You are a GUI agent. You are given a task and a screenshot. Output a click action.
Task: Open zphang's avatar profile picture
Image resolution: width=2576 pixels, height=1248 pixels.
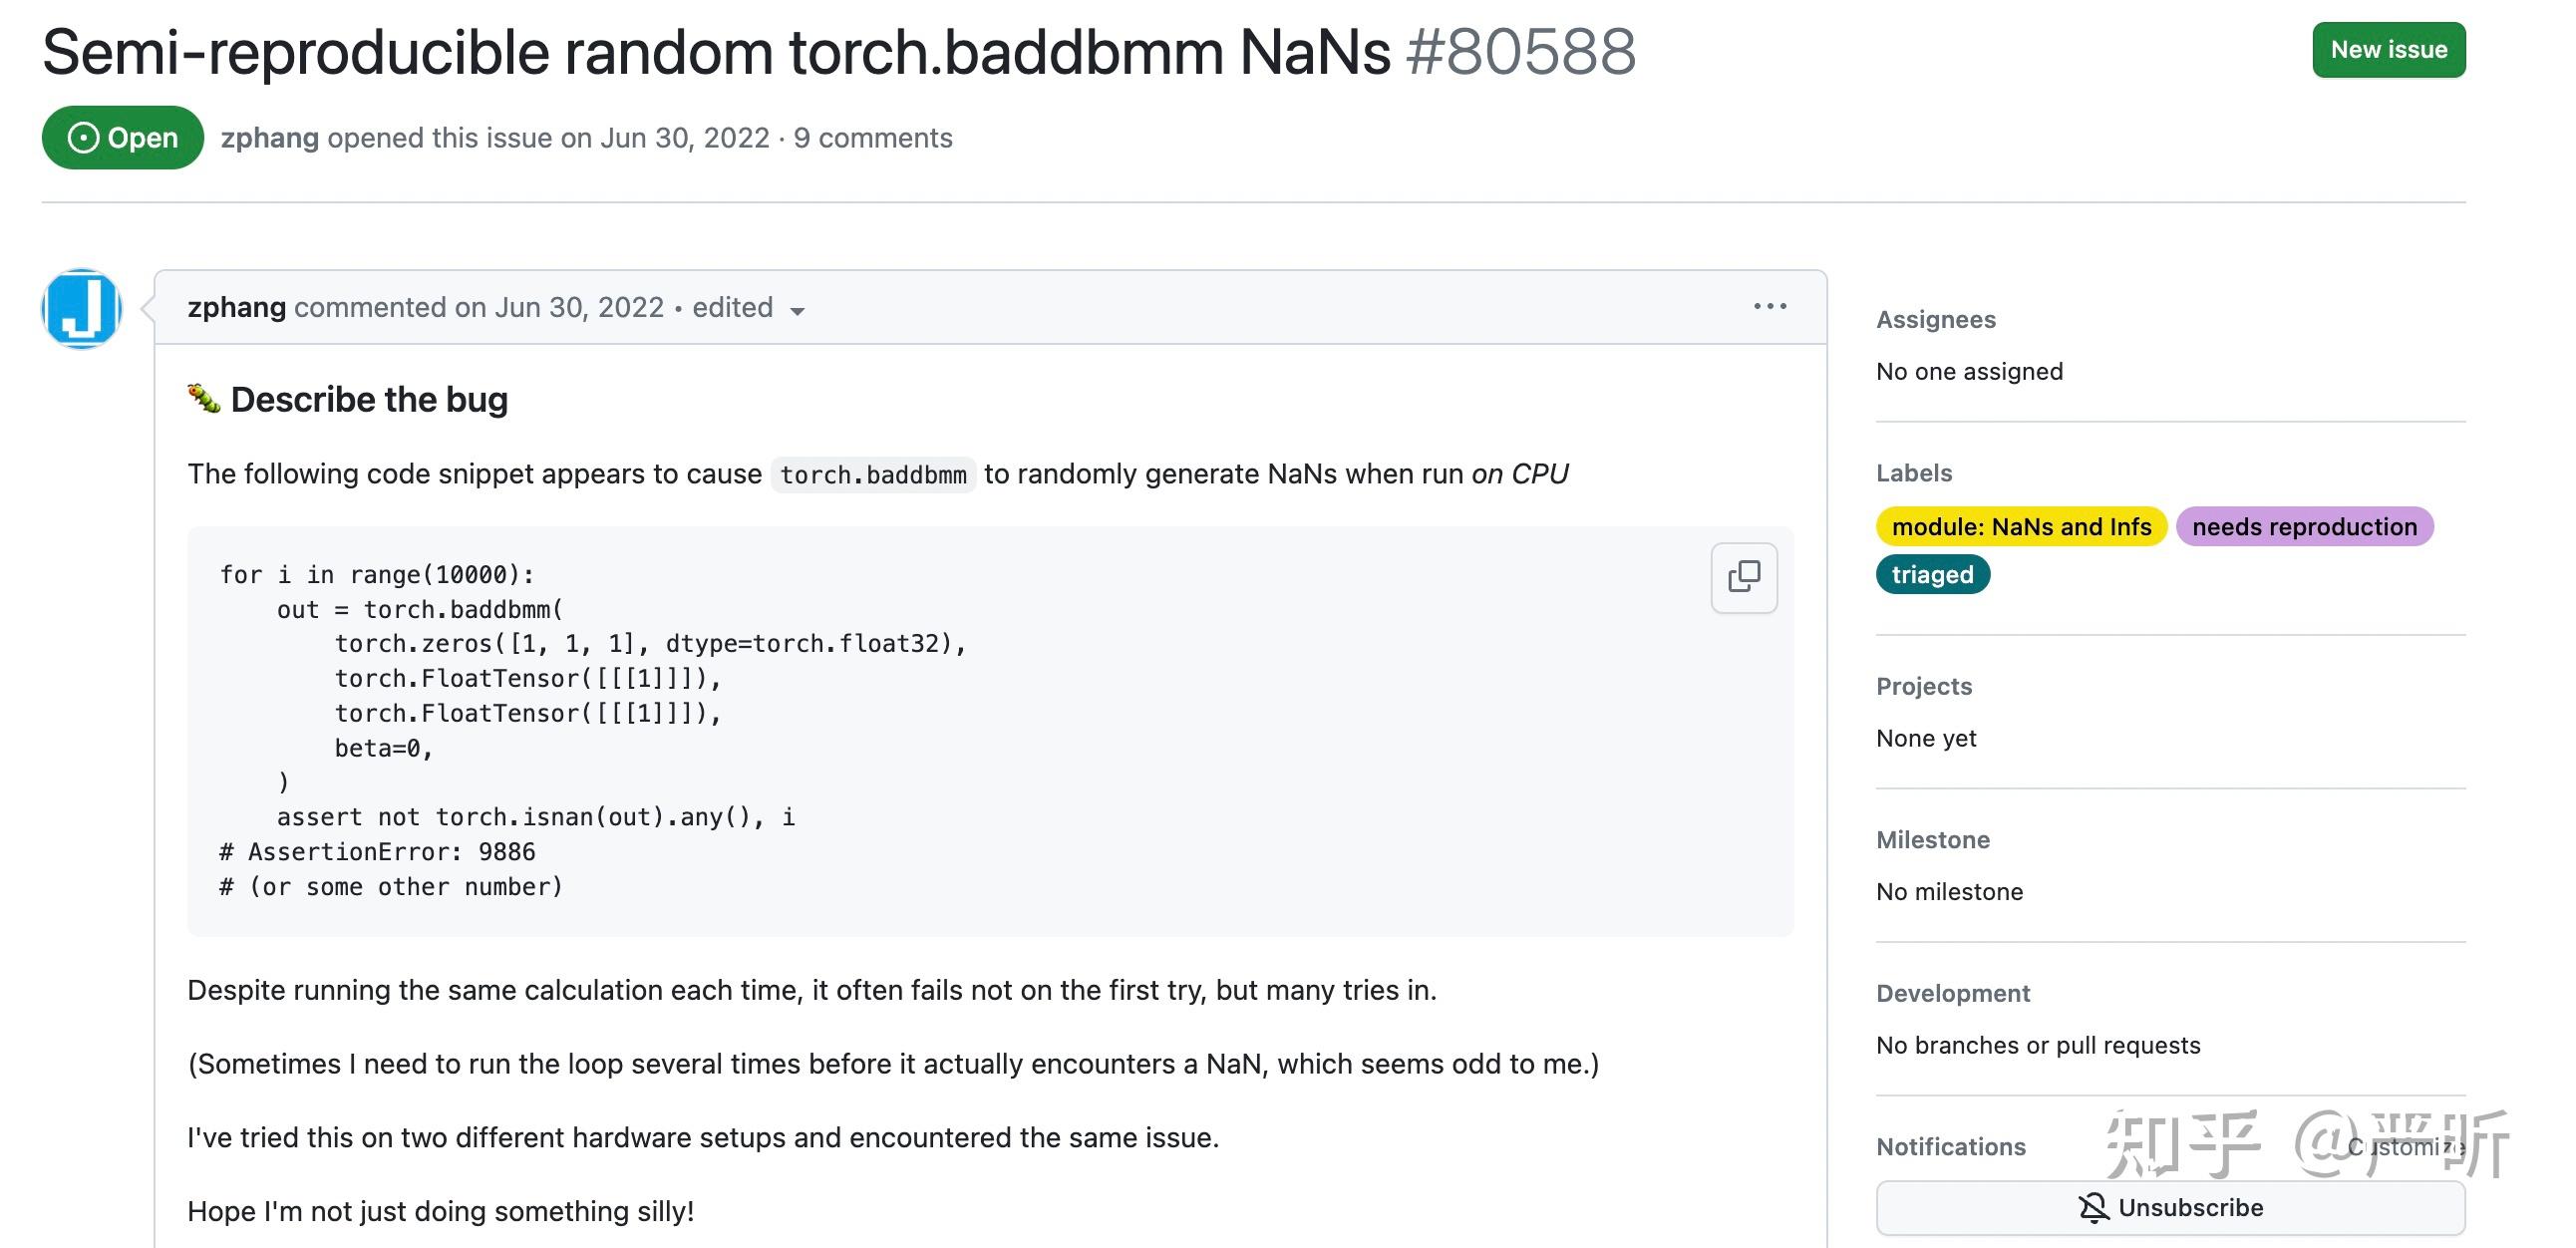point(81,309)
